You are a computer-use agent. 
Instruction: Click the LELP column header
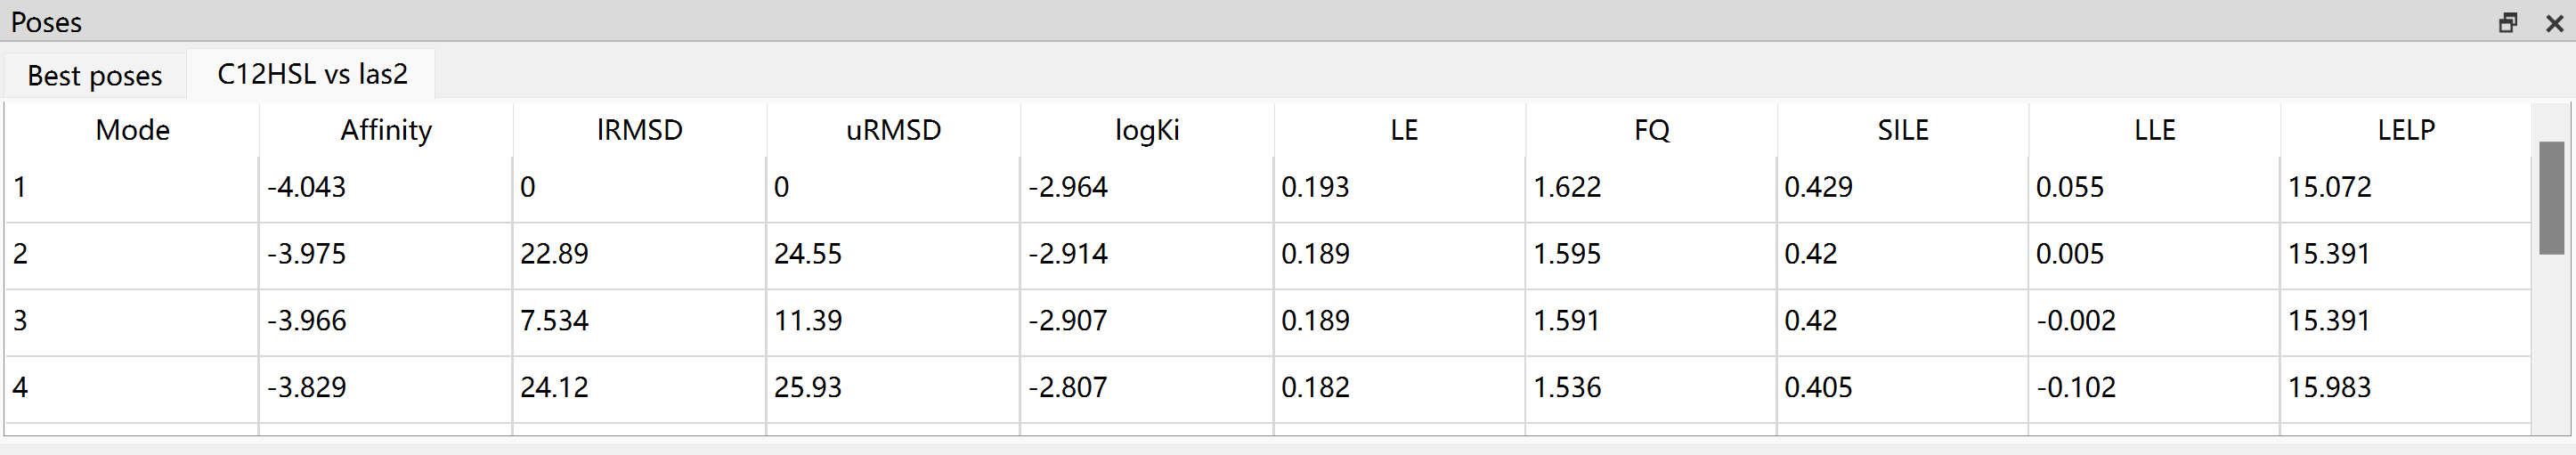pos(2406,130)
